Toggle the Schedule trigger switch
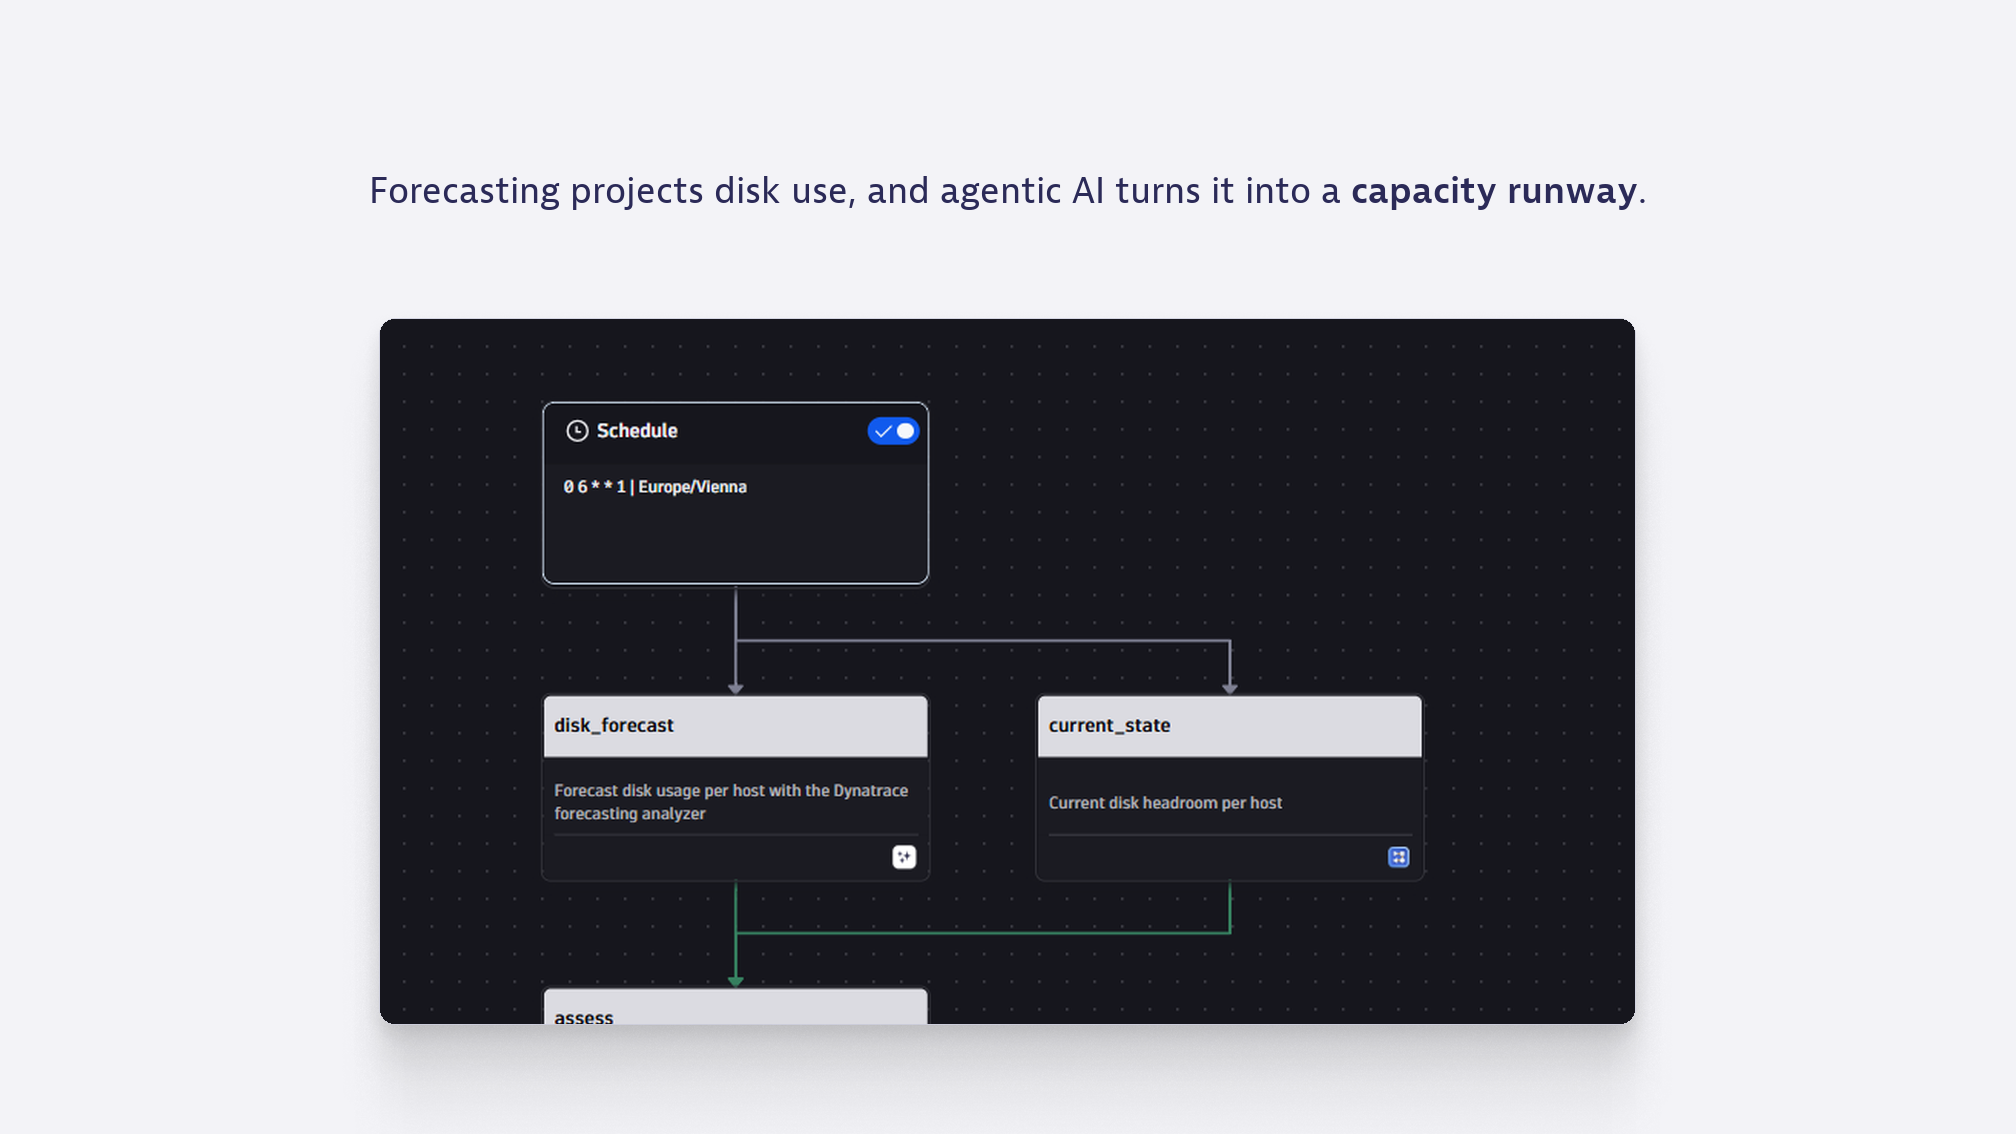The height and width of the screenshot is (1134, 2016). tap(893, 431)
